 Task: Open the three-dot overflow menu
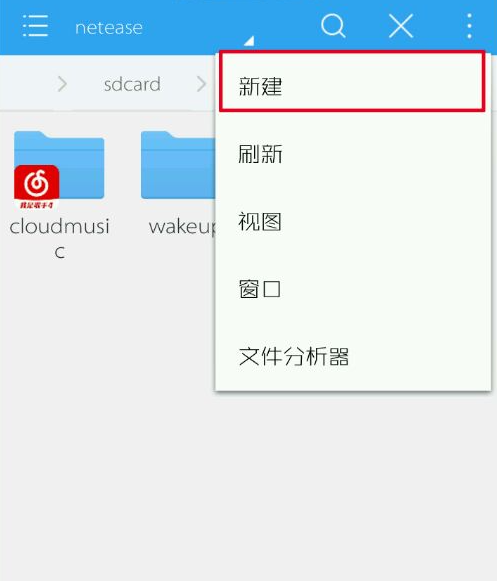pos(469,26)
